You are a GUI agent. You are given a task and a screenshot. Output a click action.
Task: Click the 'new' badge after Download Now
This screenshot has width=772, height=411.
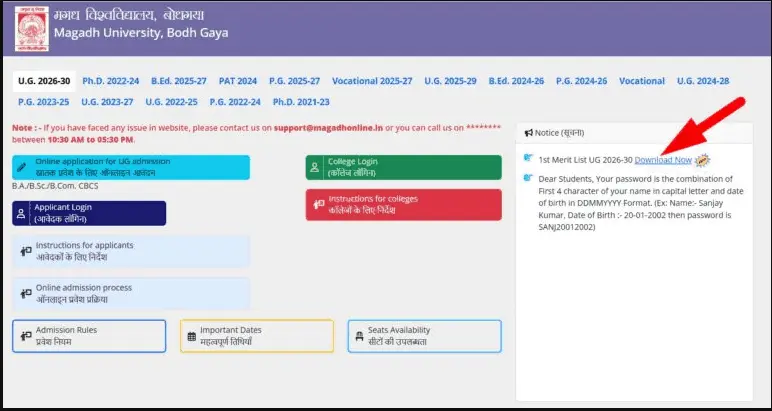pyautogui.click(x=702, y=160)
